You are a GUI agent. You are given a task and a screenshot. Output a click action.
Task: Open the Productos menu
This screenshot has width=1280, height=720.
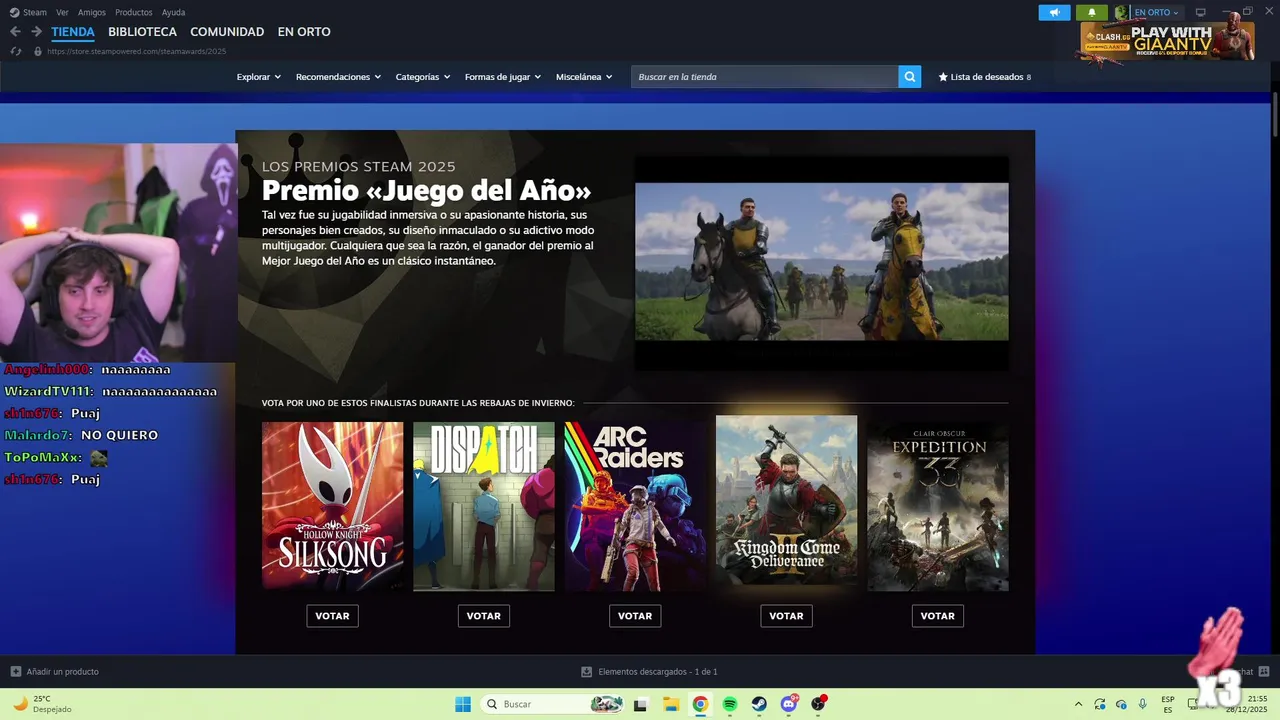click(x=134, y=12)
